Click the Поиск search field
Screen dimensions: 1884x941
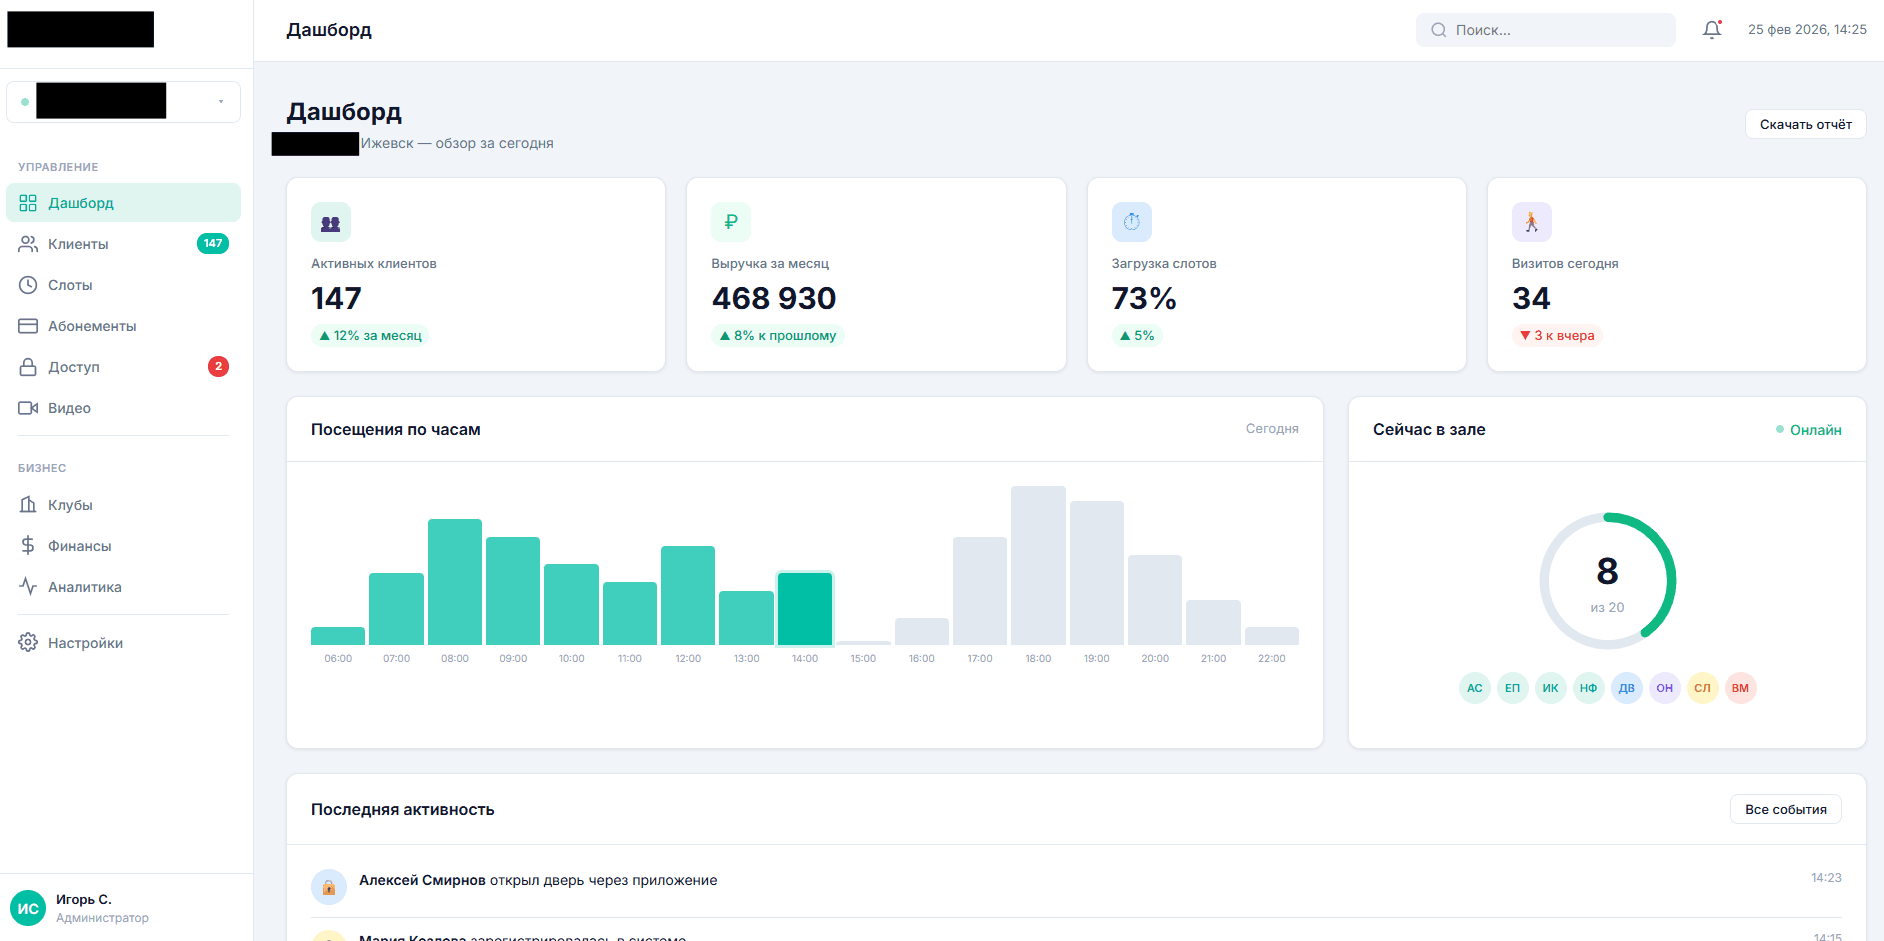point(1545,29)
